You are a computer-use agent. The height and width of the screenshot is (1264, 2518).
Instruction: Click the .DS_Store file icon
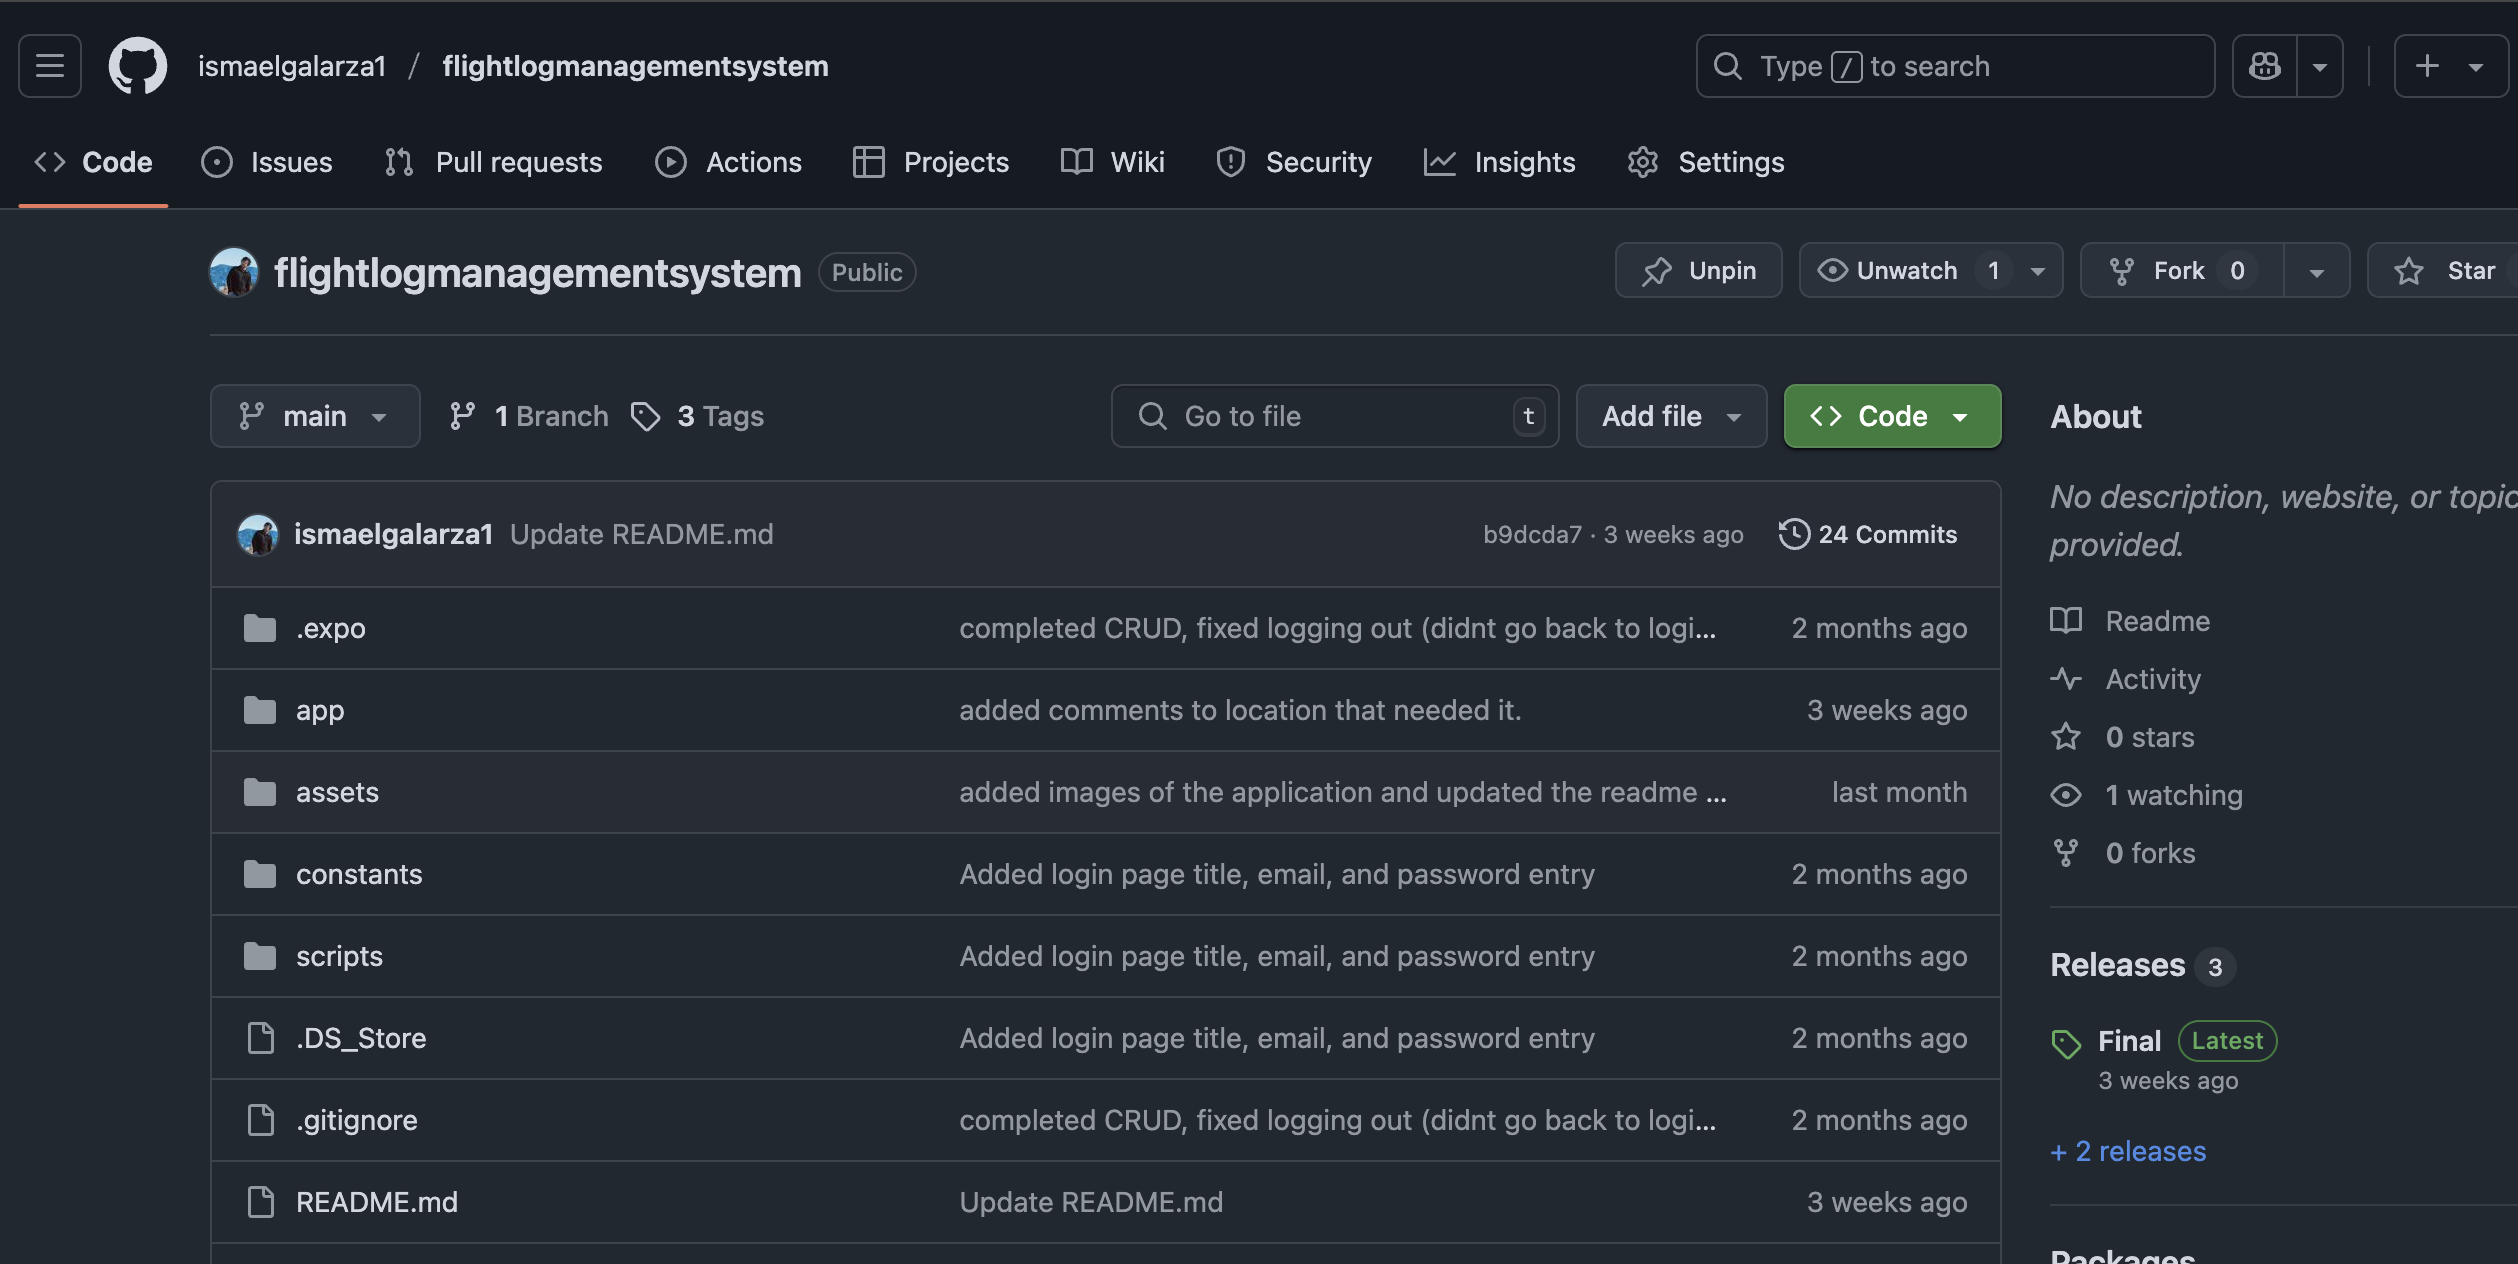pyautogui.click(x=260, y=1038)
